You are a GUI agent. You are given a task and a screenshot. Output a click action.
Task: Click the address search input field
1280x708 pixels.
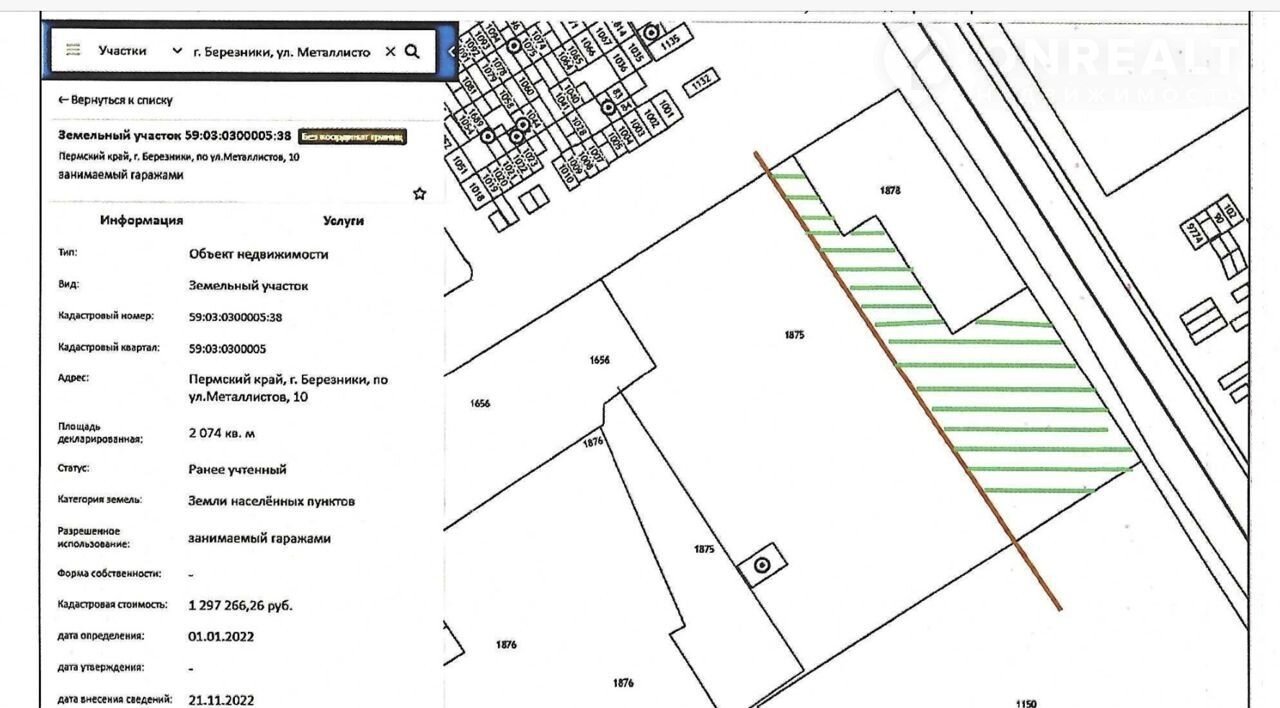coord(281,51)
